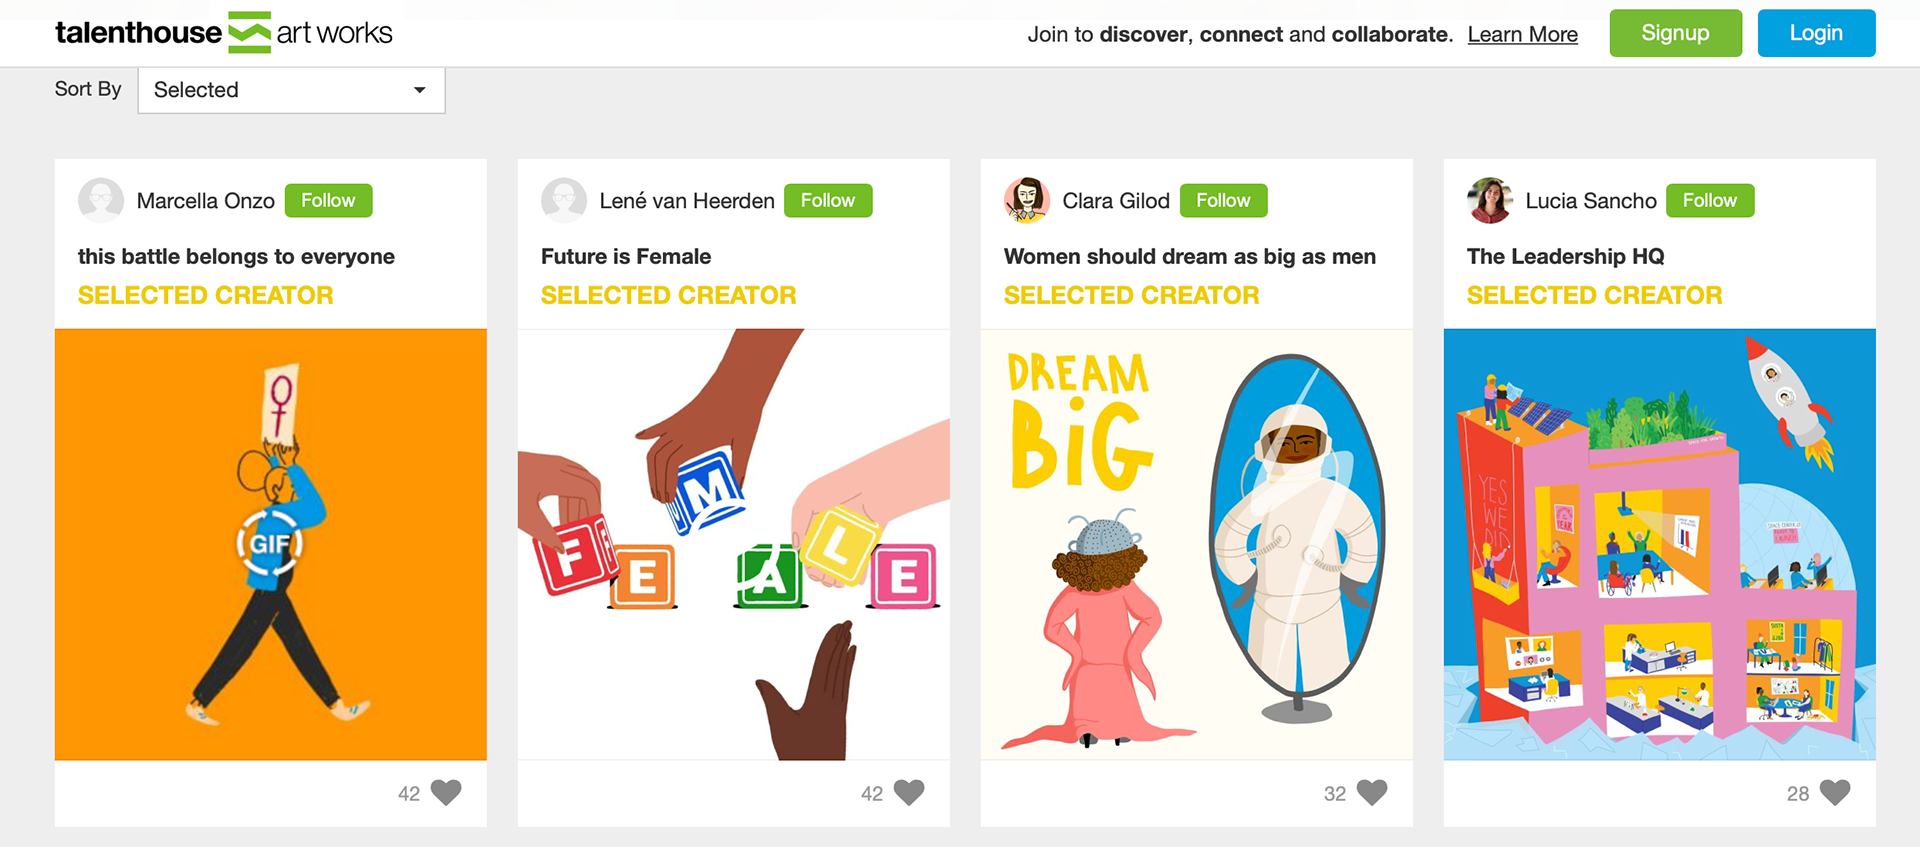Click Clara Gilod's profile picture
This screenshot has width=1920, height=847.
[x=1027, y=200]
